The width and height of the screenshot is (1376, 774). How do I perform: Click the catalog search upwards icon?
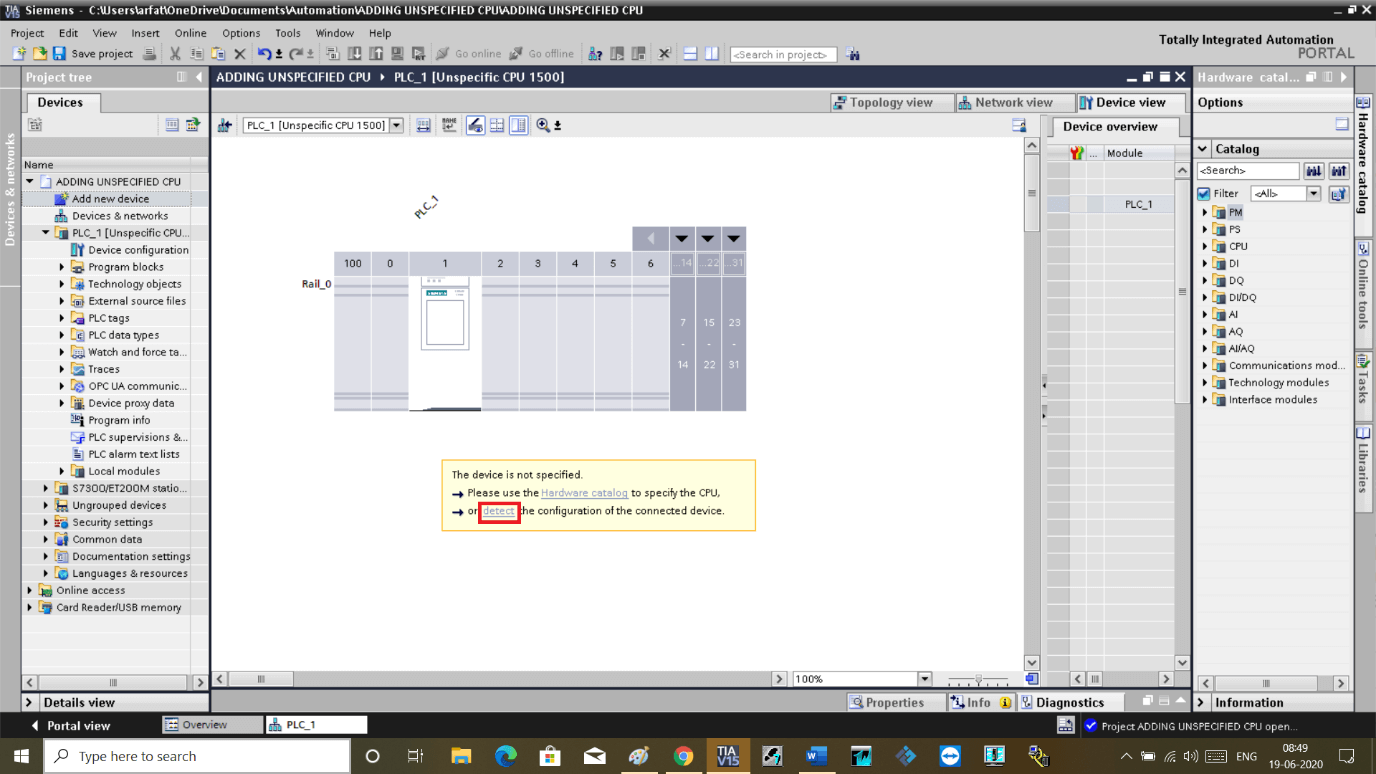[1339, 171]
